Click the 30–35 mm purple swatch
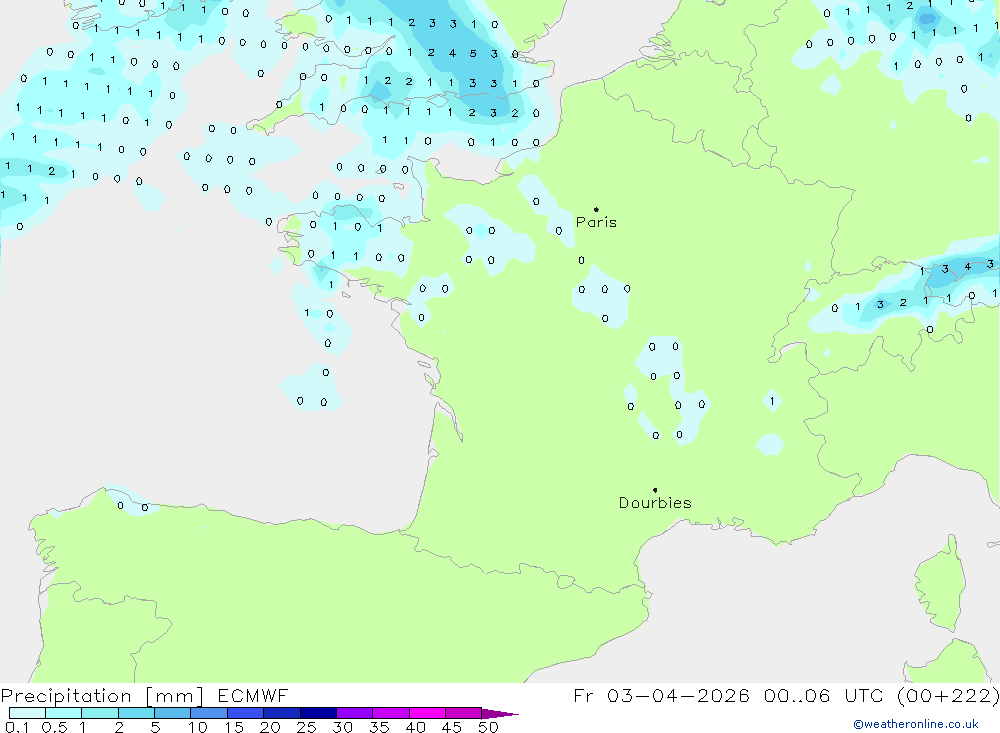Image resolution: width=1000 pixels, height=733 pixels. click(354, 713)
